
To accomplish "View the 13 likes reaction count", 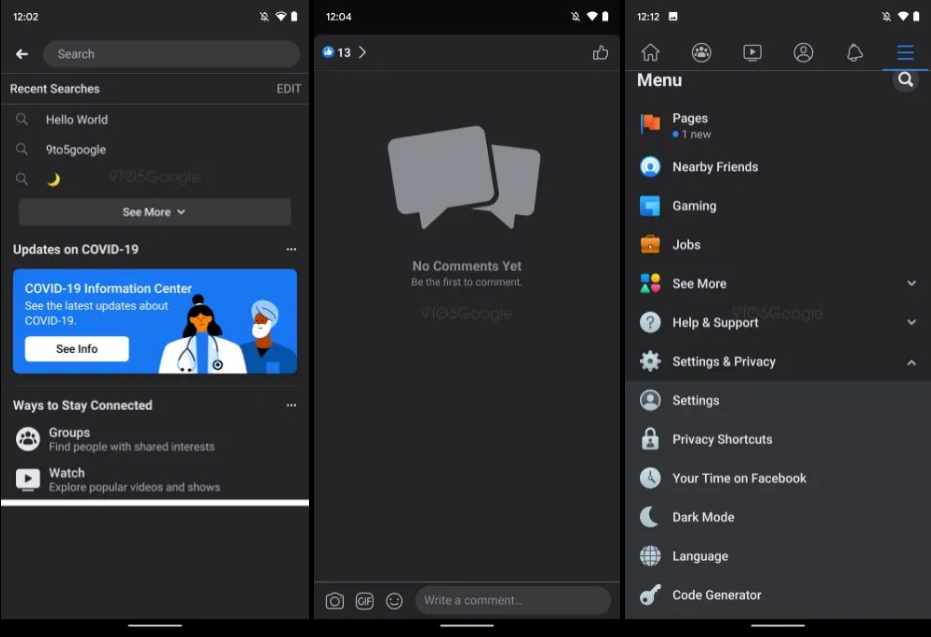I will pos(337,52).
